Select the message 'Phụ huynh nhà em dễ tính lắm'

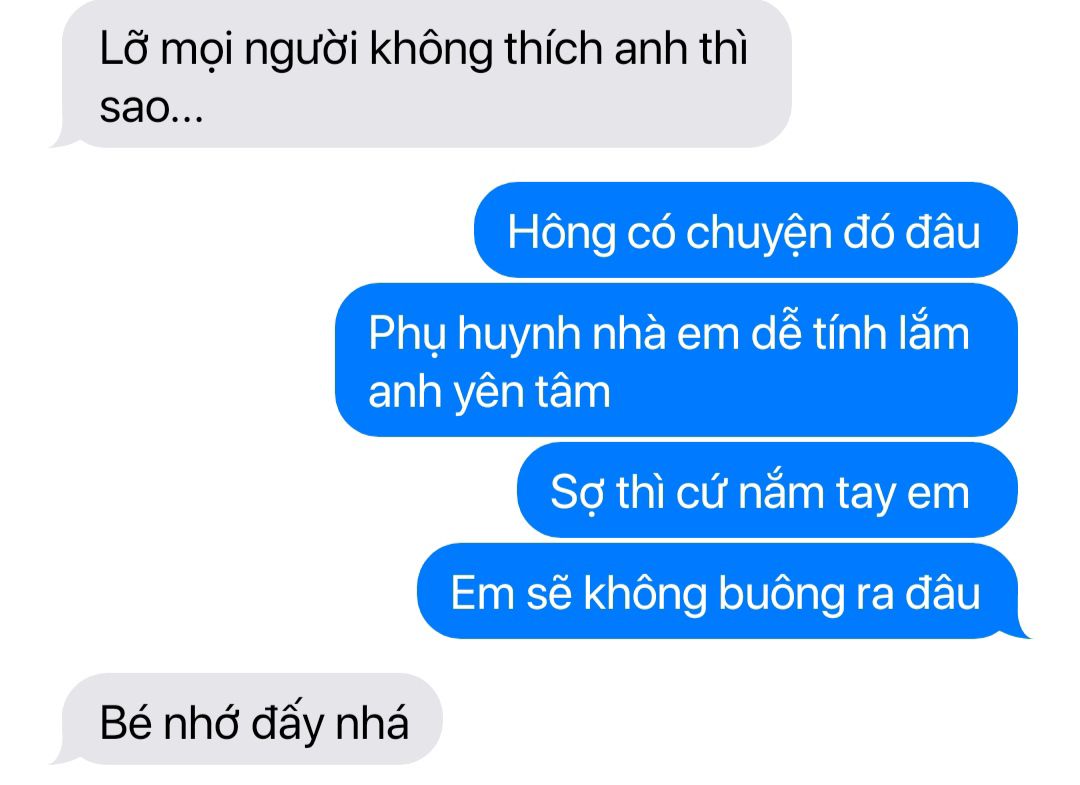coord(676,360)
